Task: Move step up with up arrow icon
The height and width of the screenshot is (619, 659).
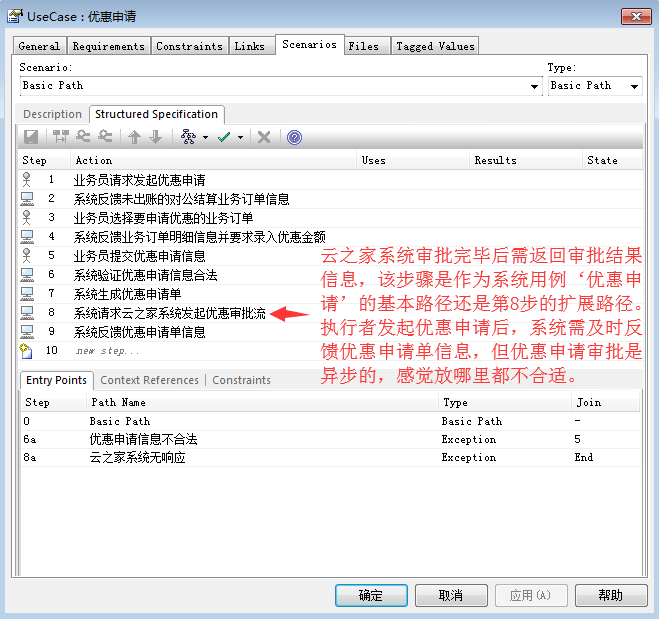Action: point(134,137)
